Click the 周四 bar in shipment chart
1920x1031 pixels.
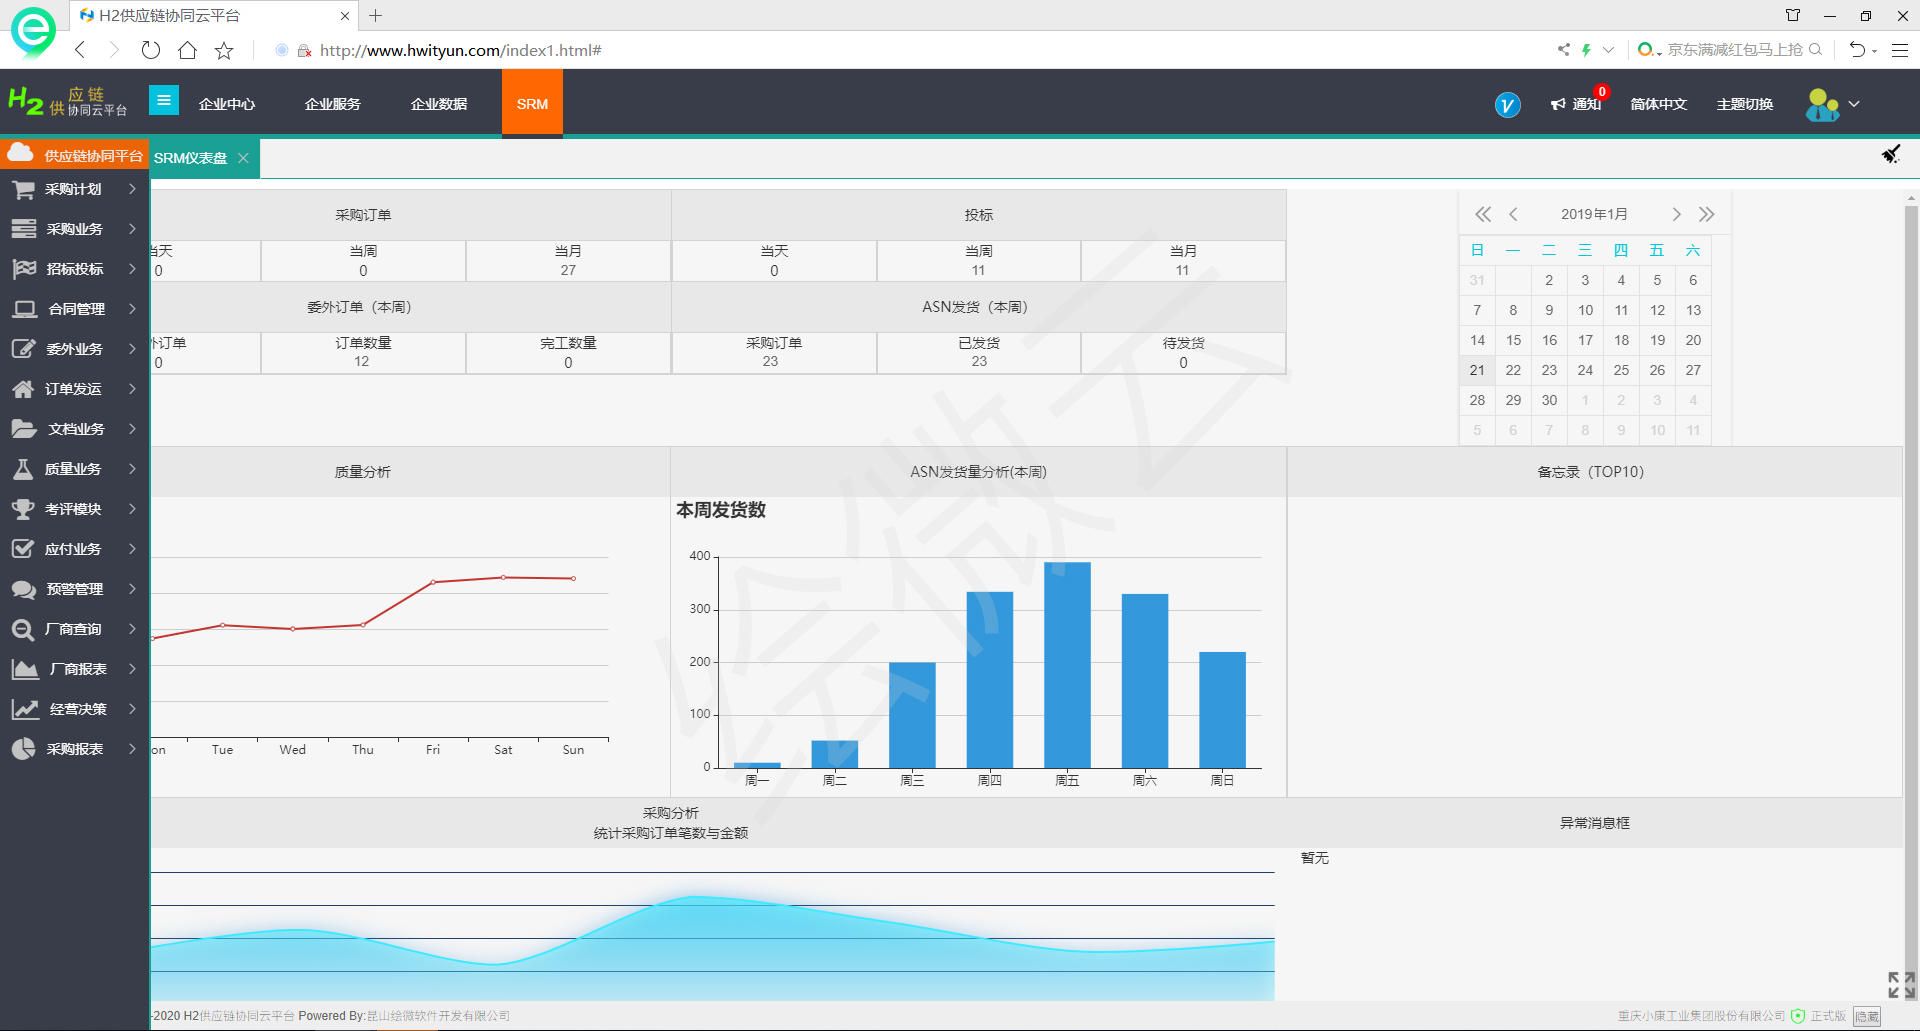990,680
